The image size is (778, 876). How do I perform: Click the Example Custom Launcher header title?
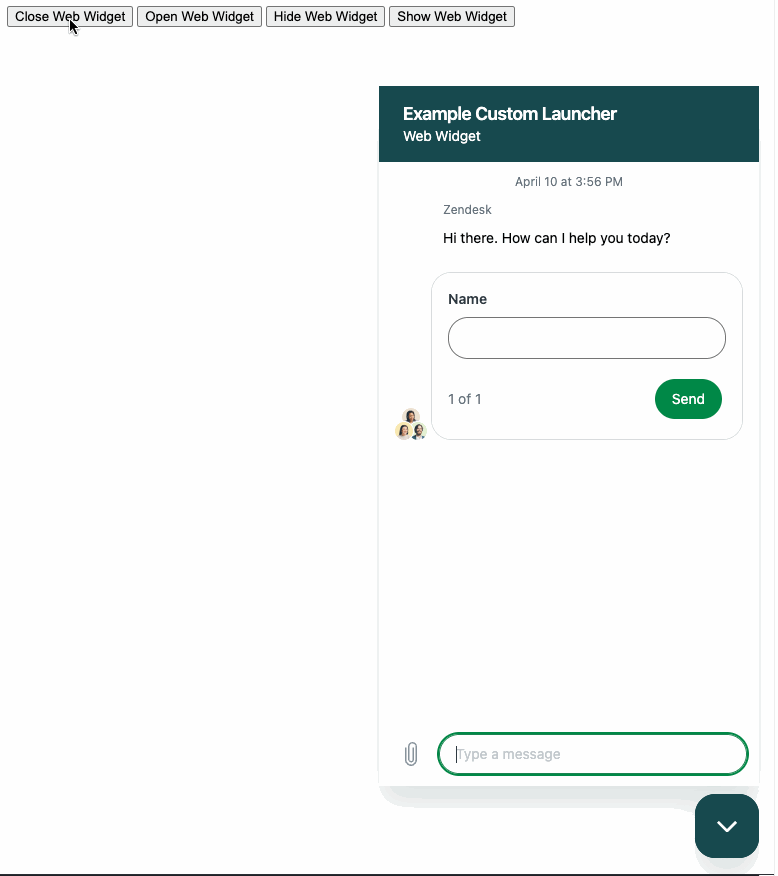509,114
